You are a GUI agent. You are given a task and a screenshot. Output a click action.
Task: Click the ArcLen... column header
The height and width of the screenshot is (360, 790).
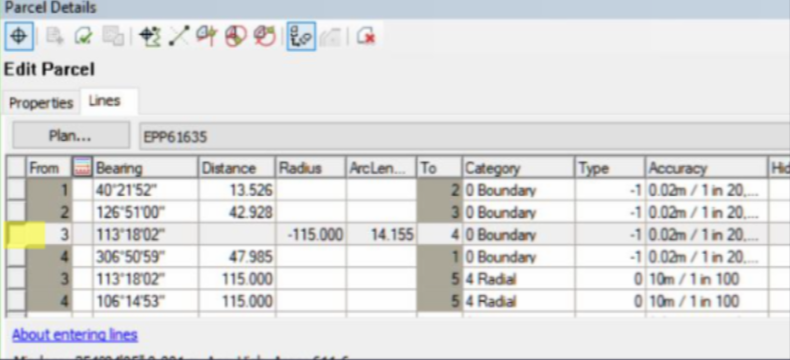coord(381,168)
